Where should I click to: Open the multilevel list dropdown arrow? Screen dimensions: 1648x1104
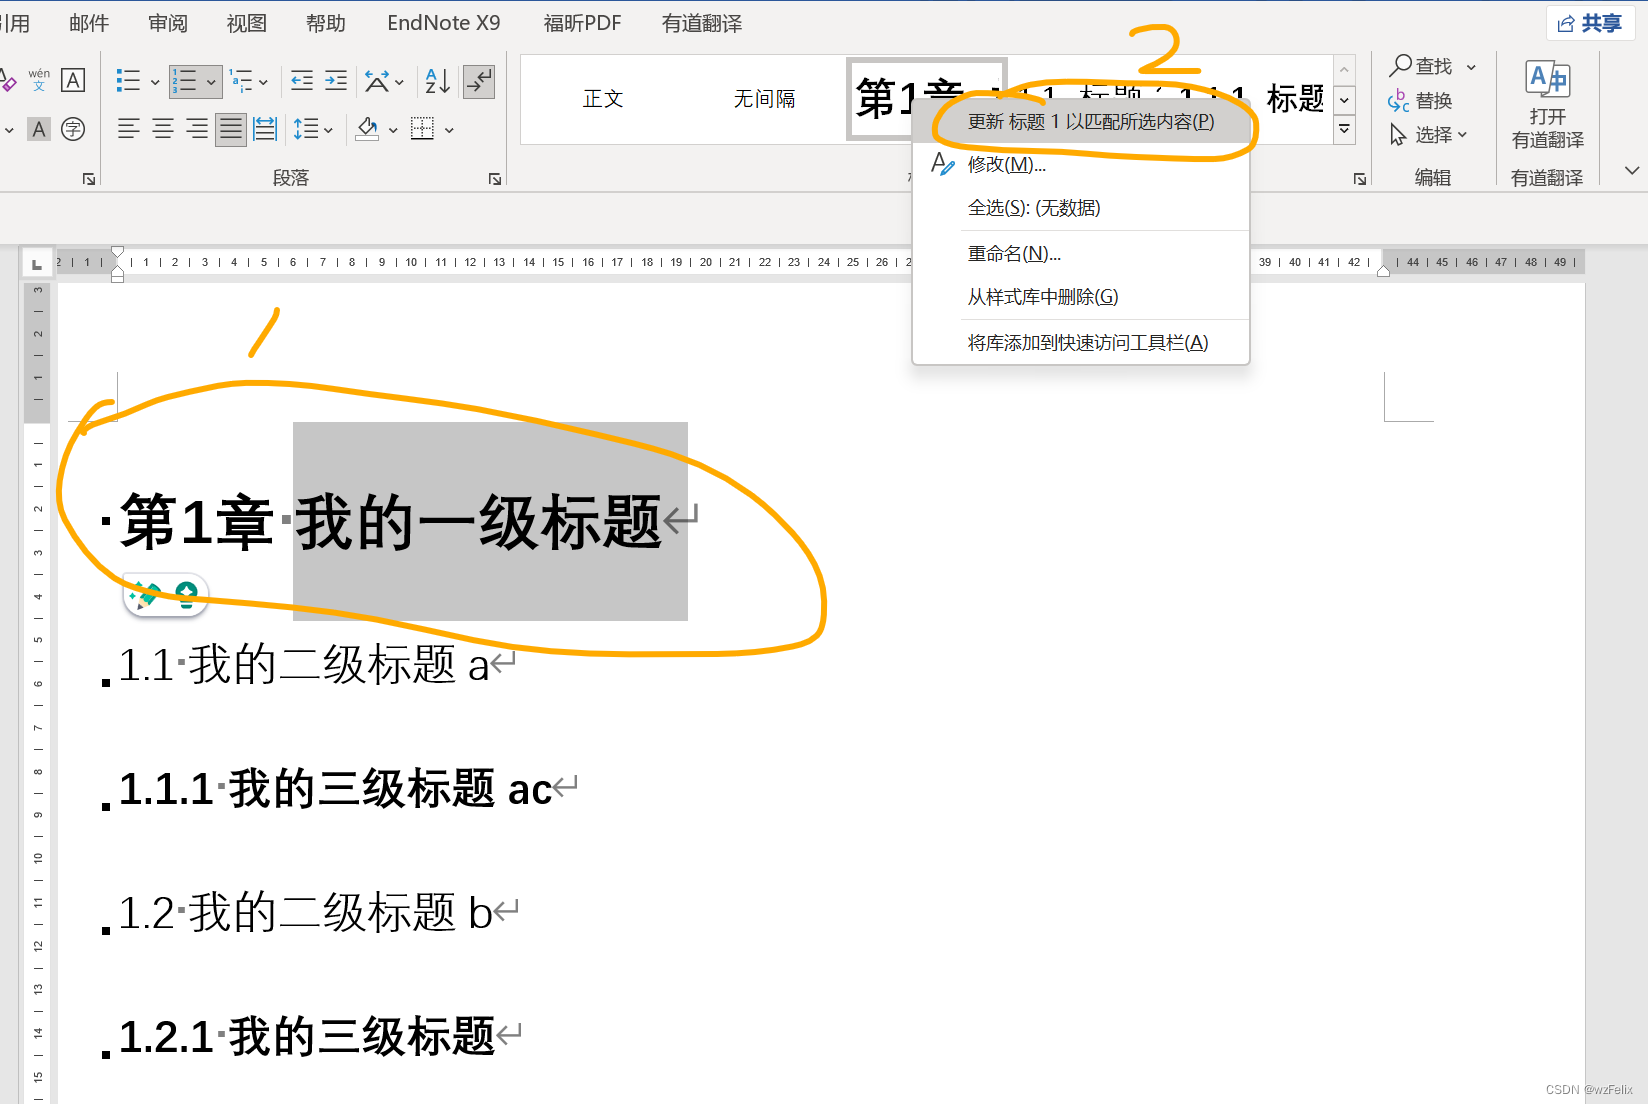263,82
